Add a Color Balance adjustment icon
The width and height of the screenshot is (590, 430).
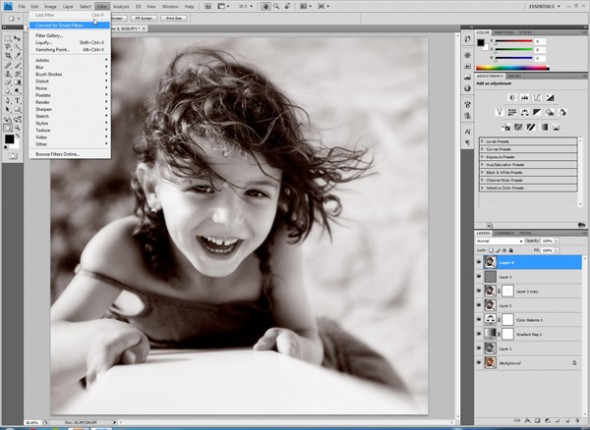pos(525,112)
